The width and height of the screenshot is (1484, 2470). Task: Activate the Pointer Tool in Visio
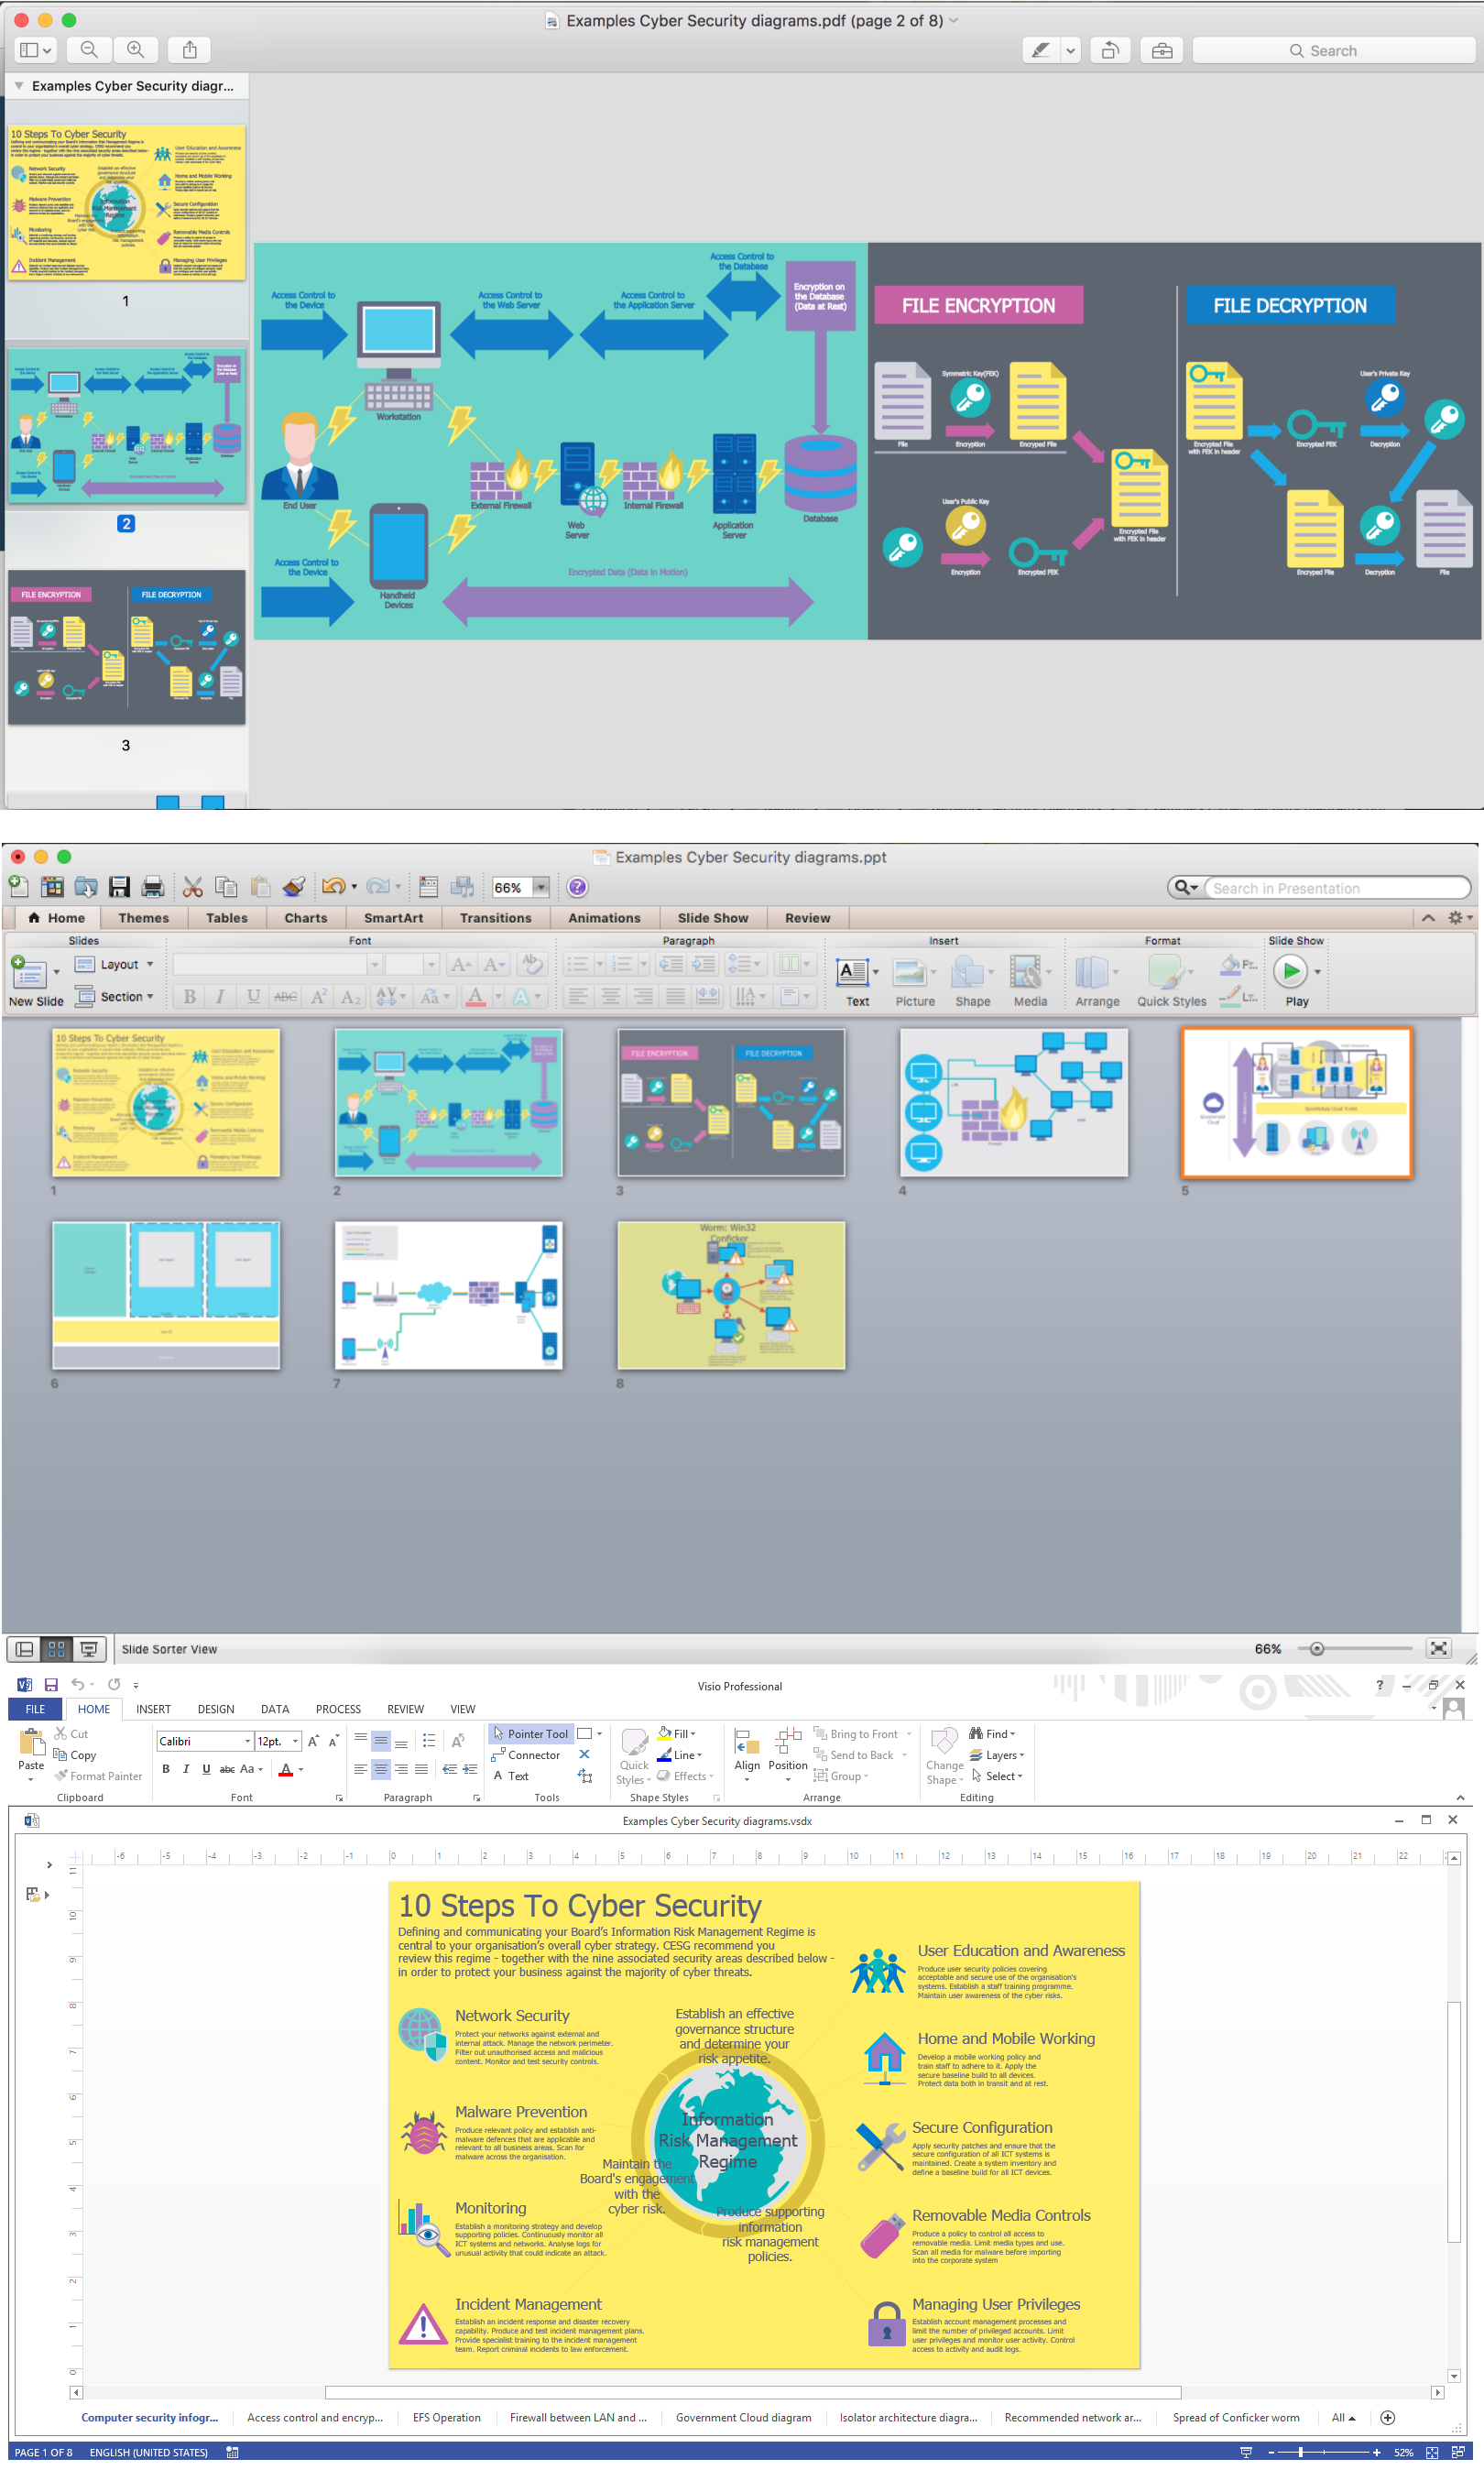531,1734
